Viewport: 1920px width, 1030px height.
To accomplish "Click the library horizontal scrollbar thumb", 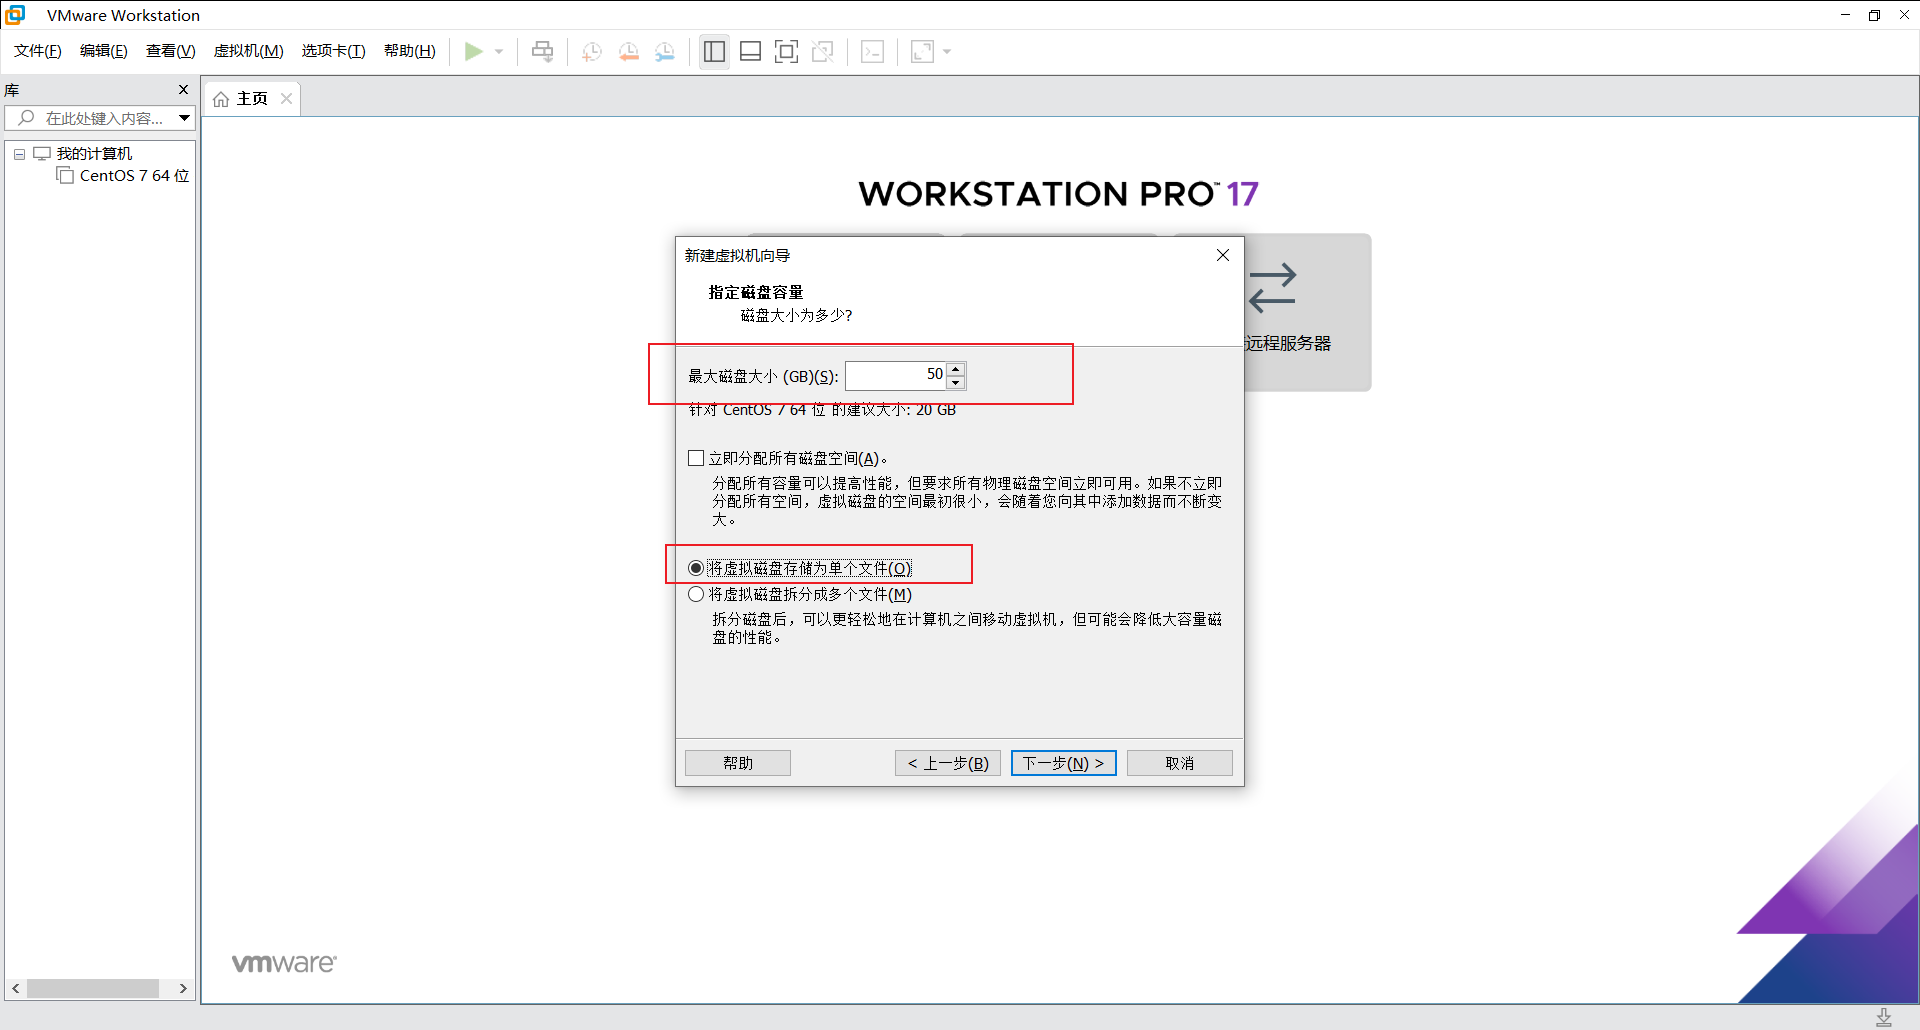I will [x=93, y=988].
